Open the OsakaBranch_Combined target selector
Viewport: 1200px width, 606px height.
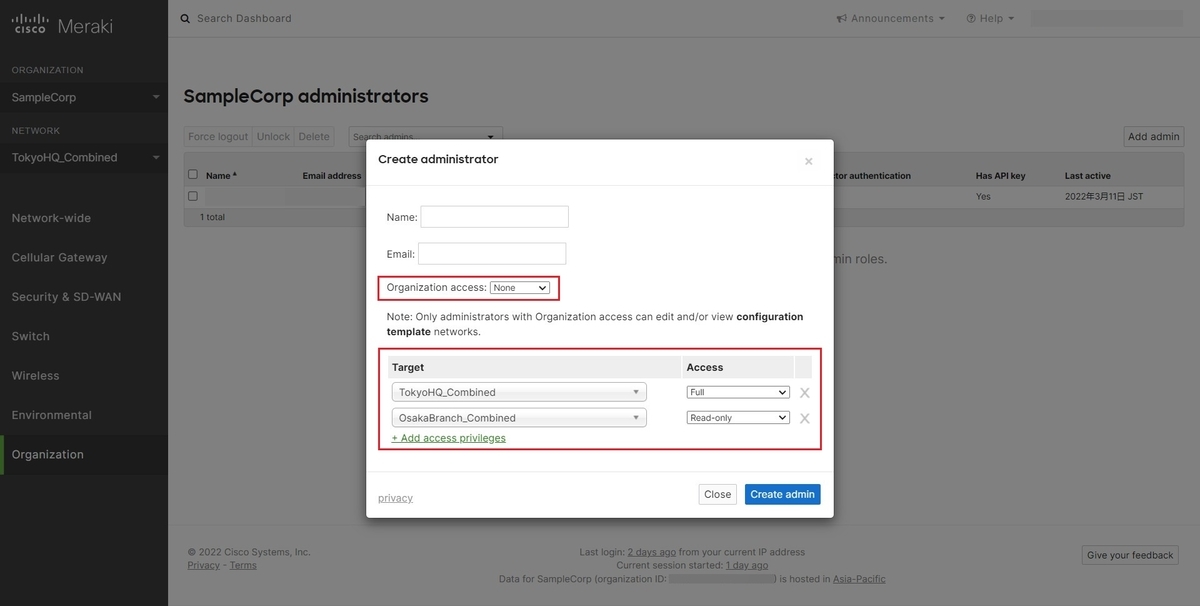pos(519,418)
